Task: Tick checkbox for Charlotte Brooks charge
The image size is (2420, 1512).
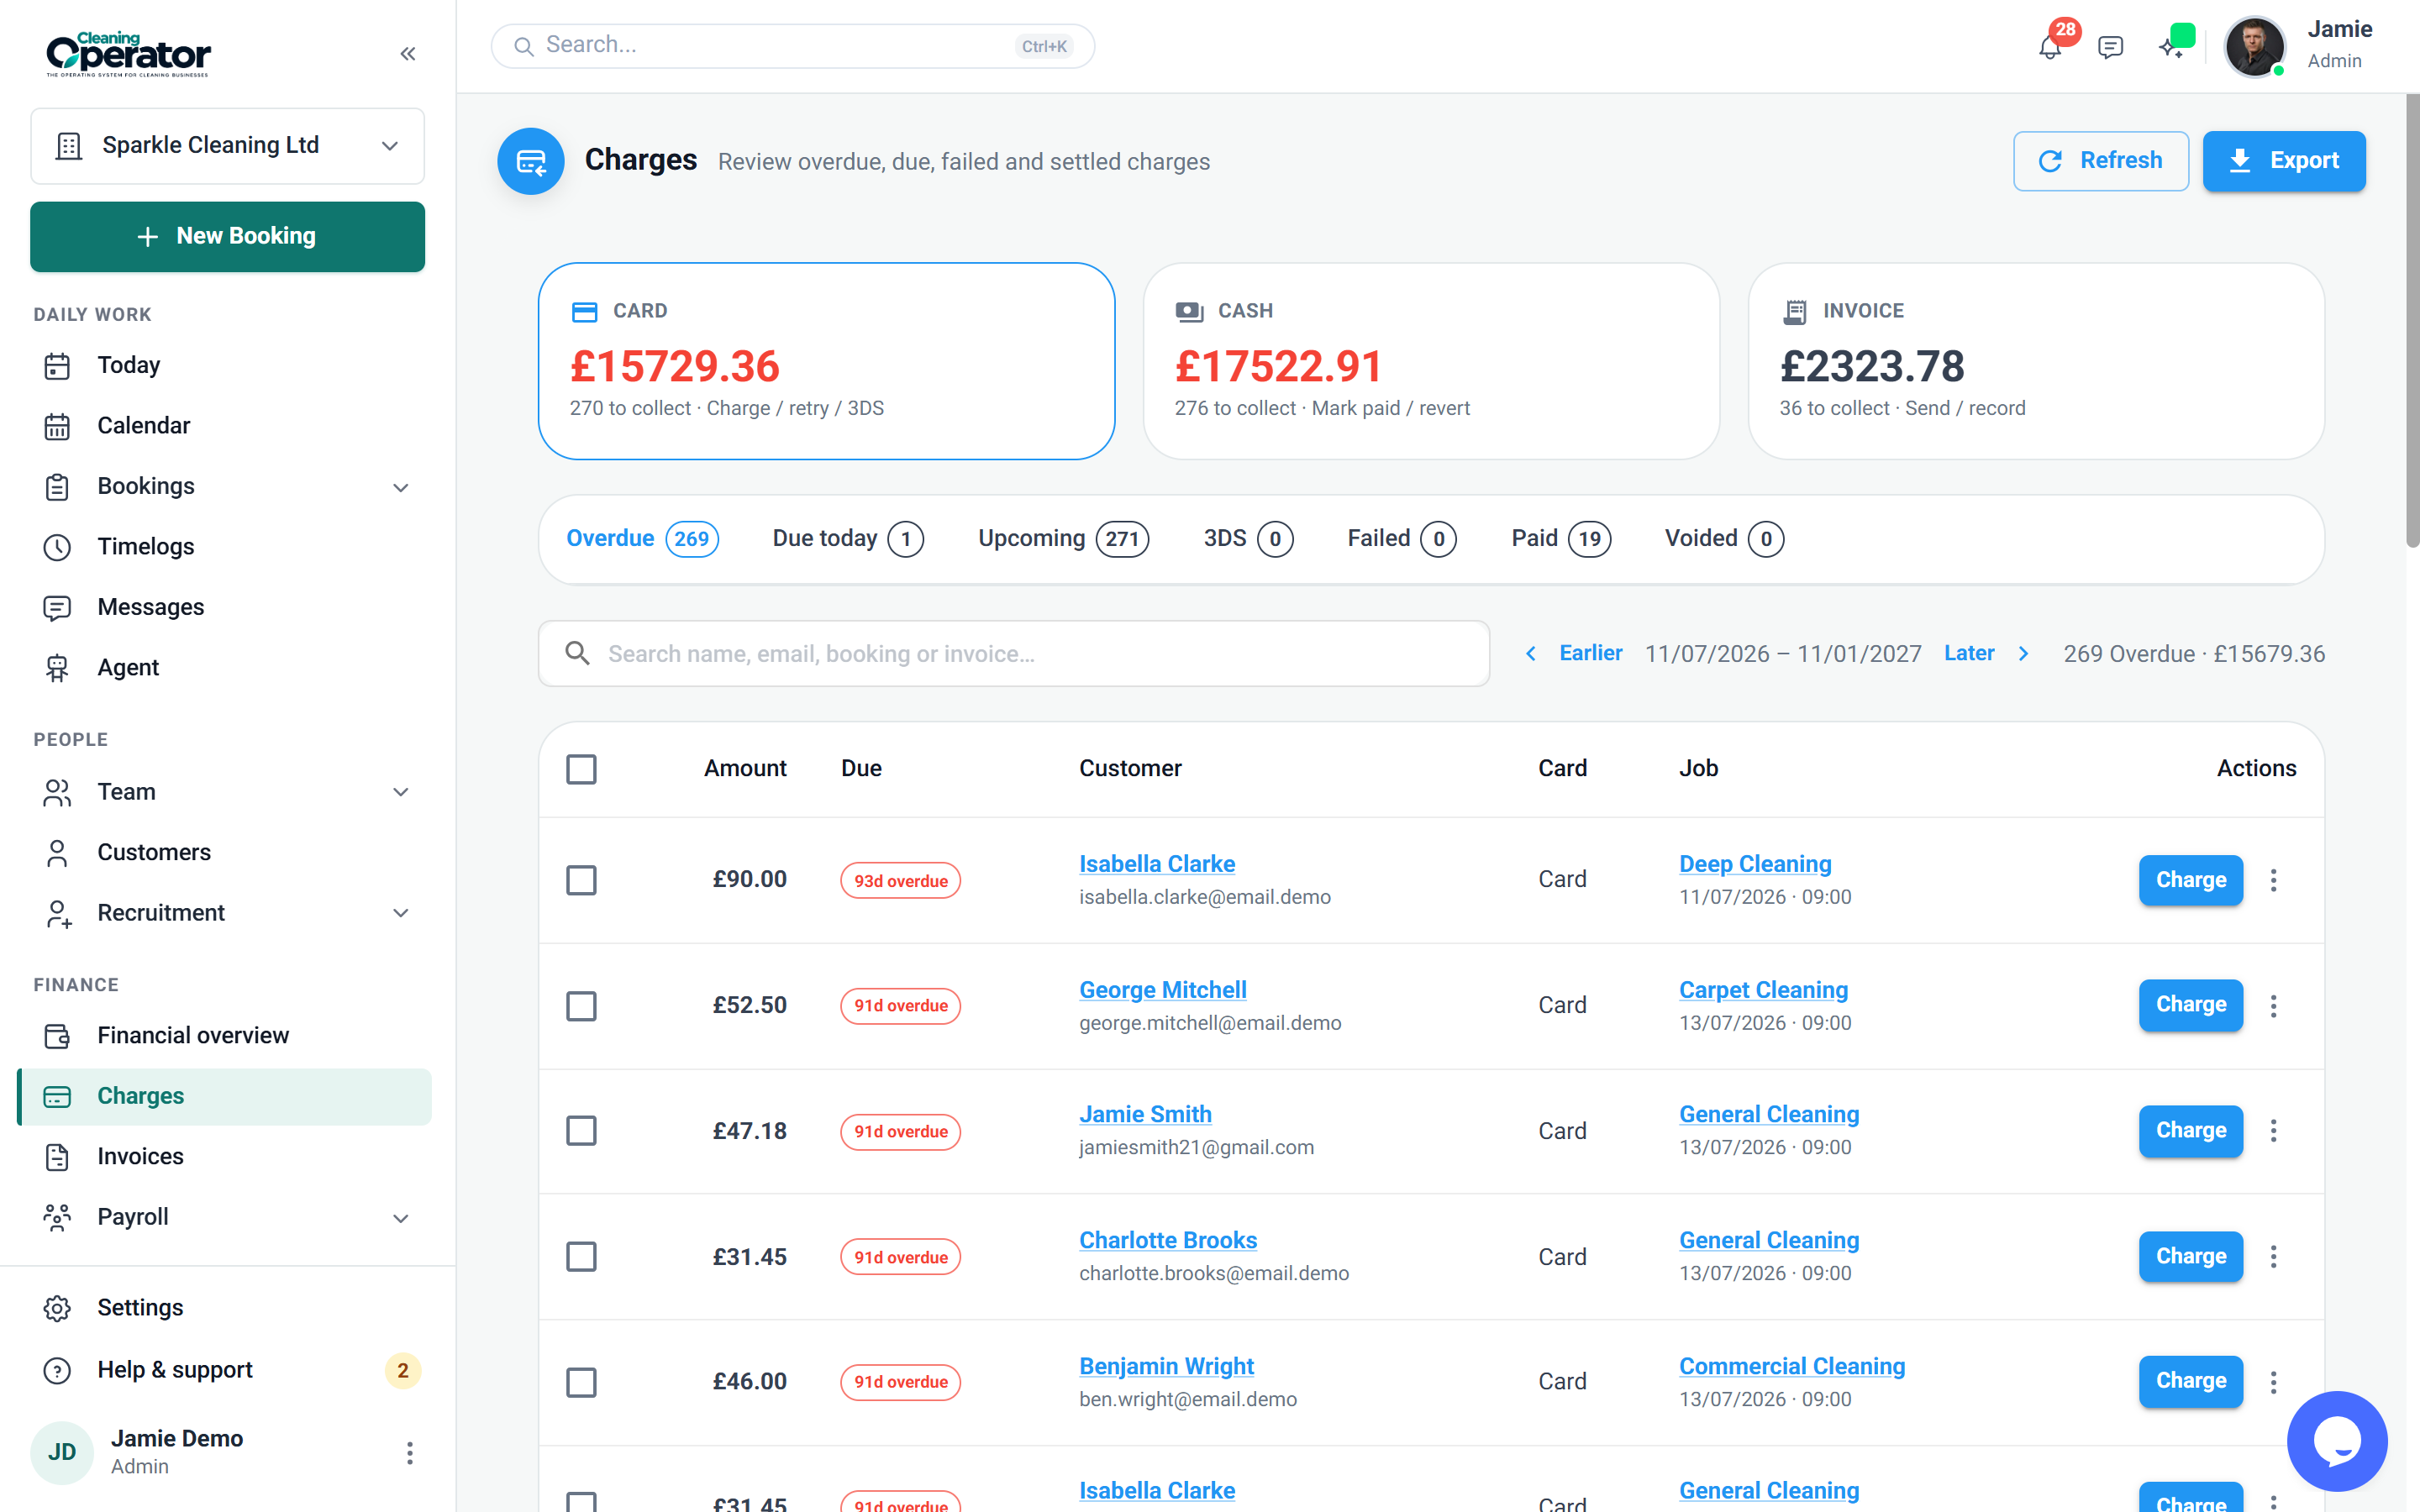Action: [x=581, y=1257]
